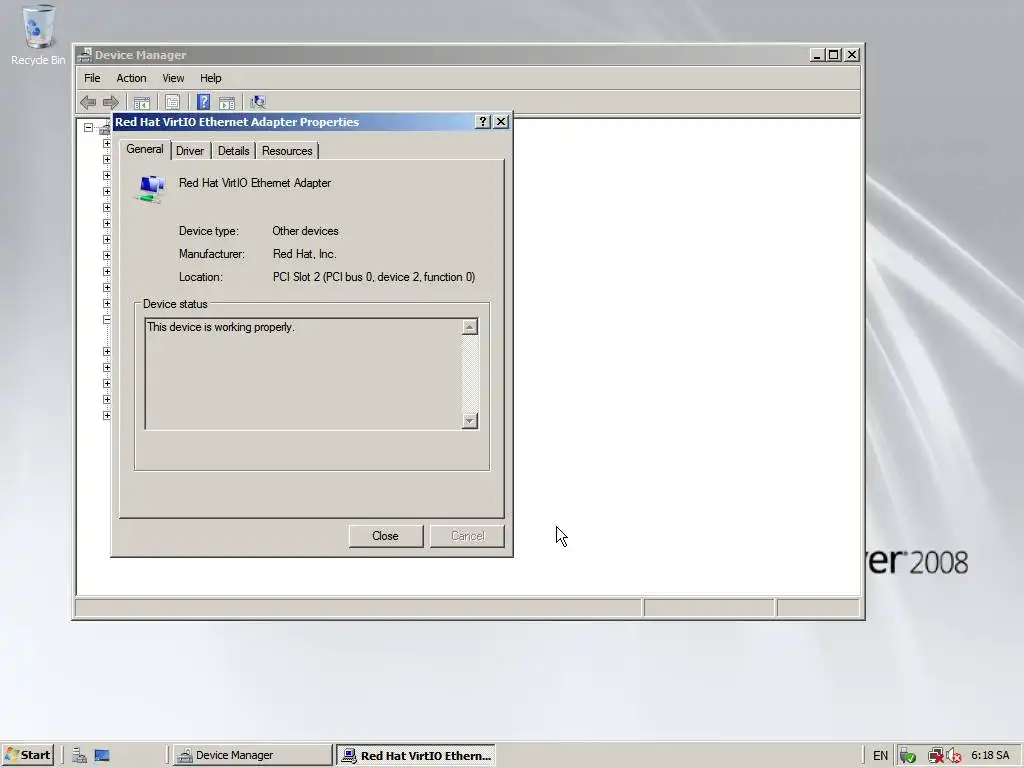
Task: Open the Properties toolbar icon in Device Manager
Action: 172,102
